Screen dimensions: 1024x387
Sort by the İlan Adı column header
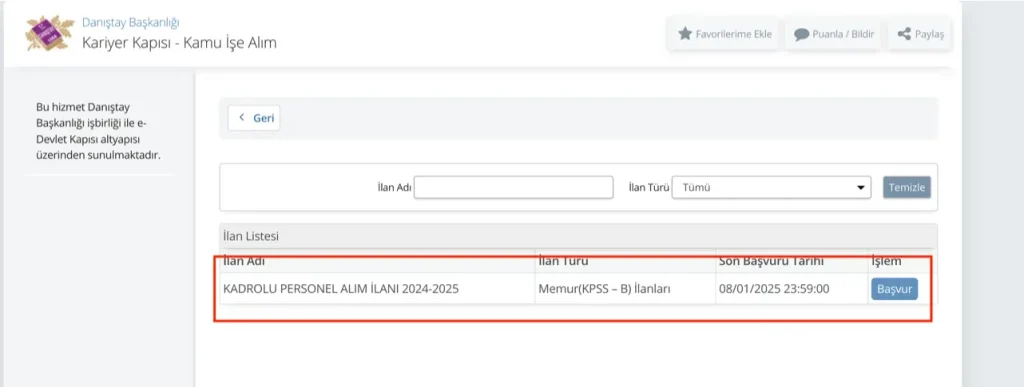coord(244,261)
